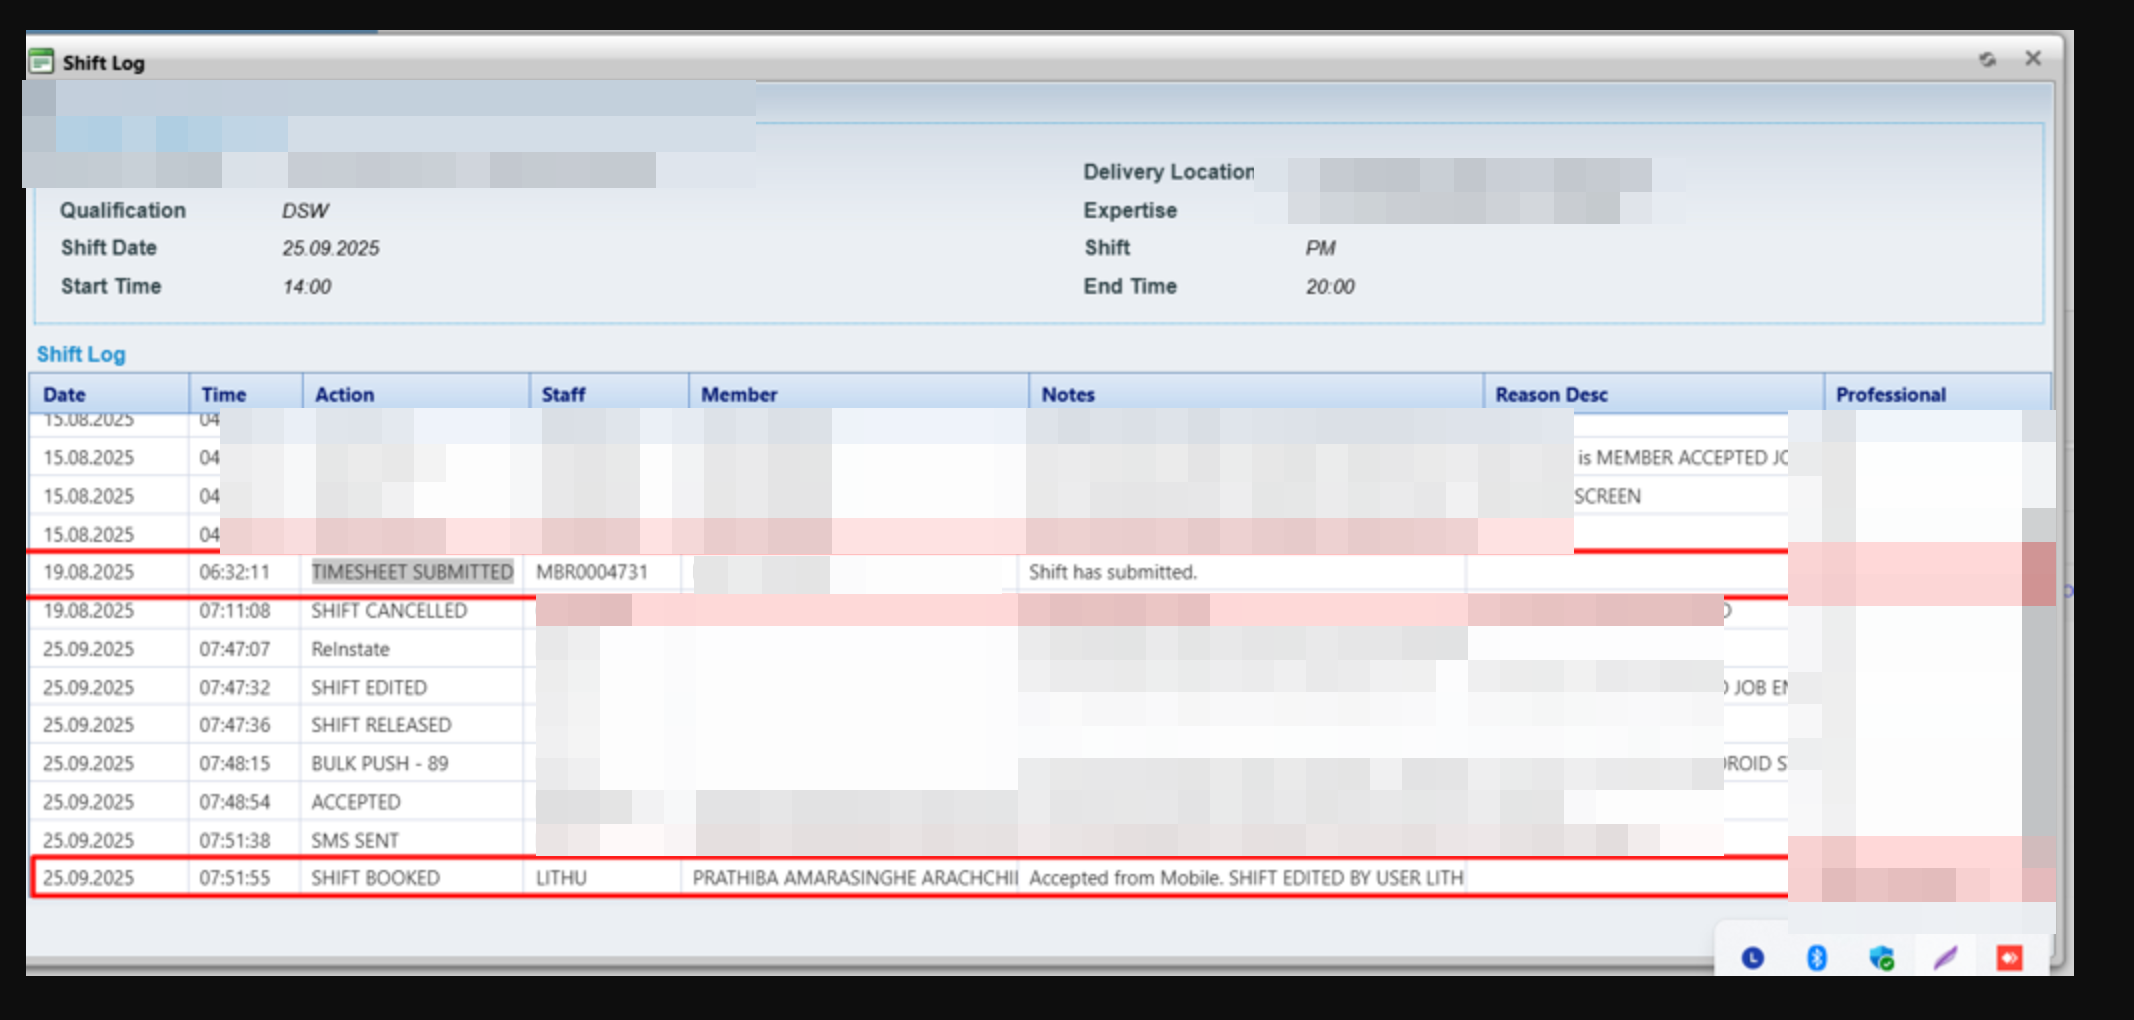Screen dimensions: 2134x1020
Task: Click time cell 07:51:55
Action: (x=234, y=877)
